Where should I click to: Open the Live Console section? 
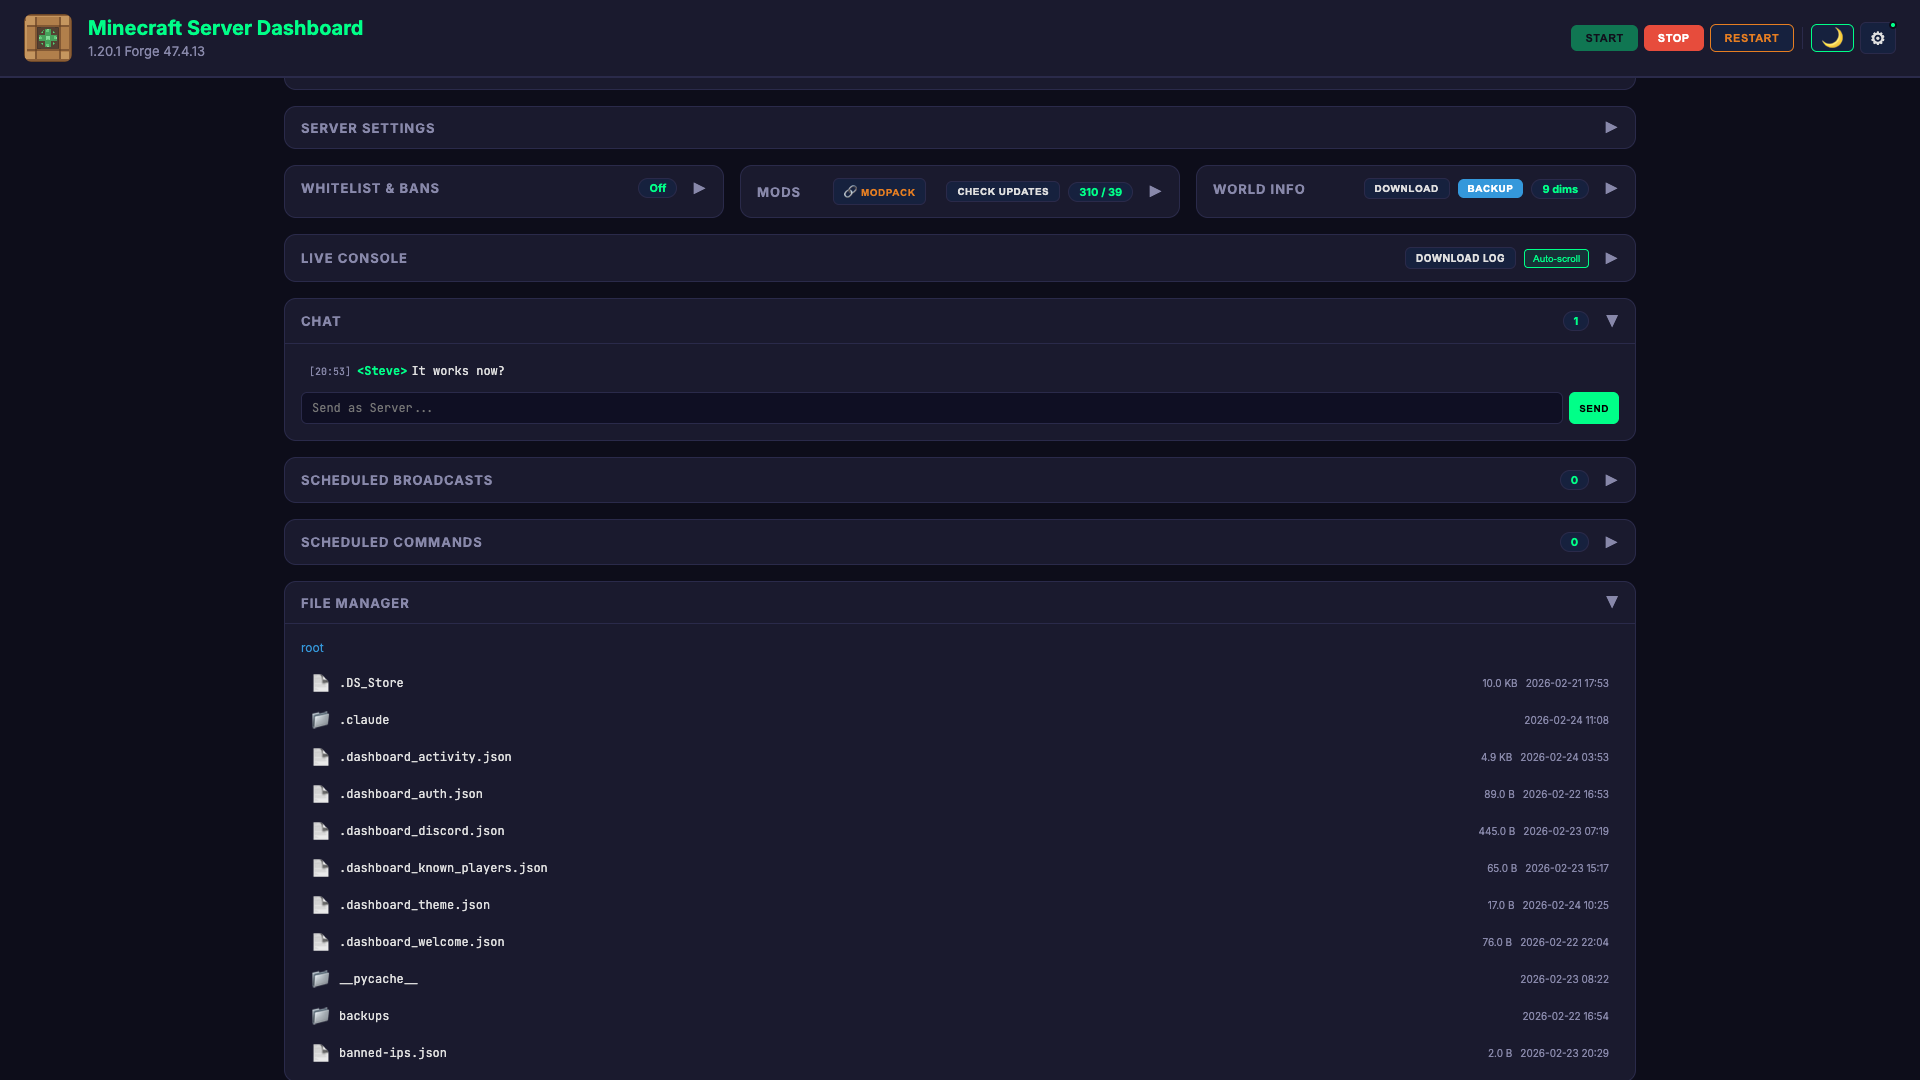tap(1610, 258)
